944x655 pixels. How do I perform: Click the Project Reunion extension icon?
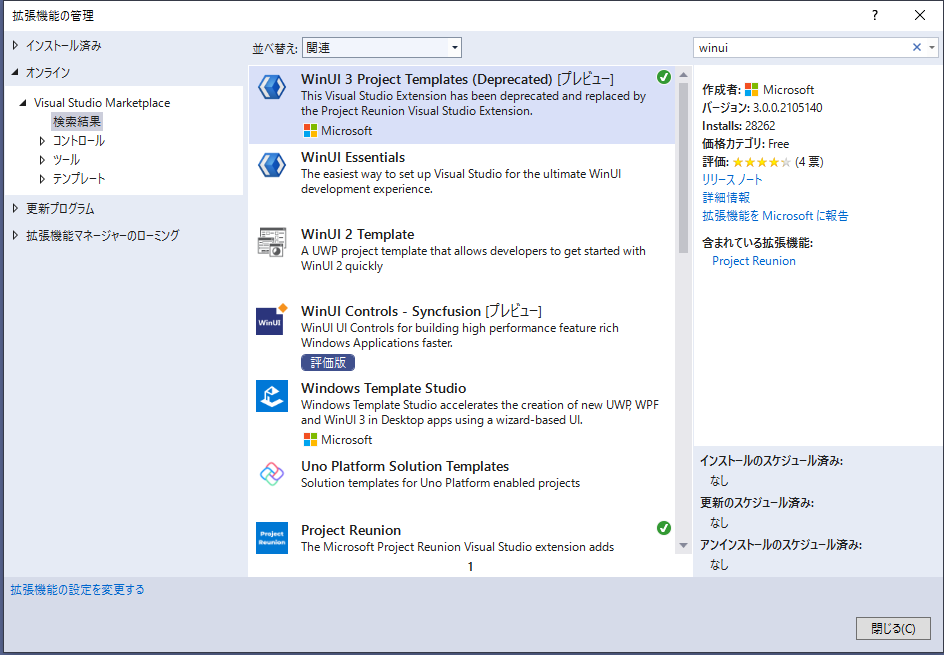tap(272, 538)
